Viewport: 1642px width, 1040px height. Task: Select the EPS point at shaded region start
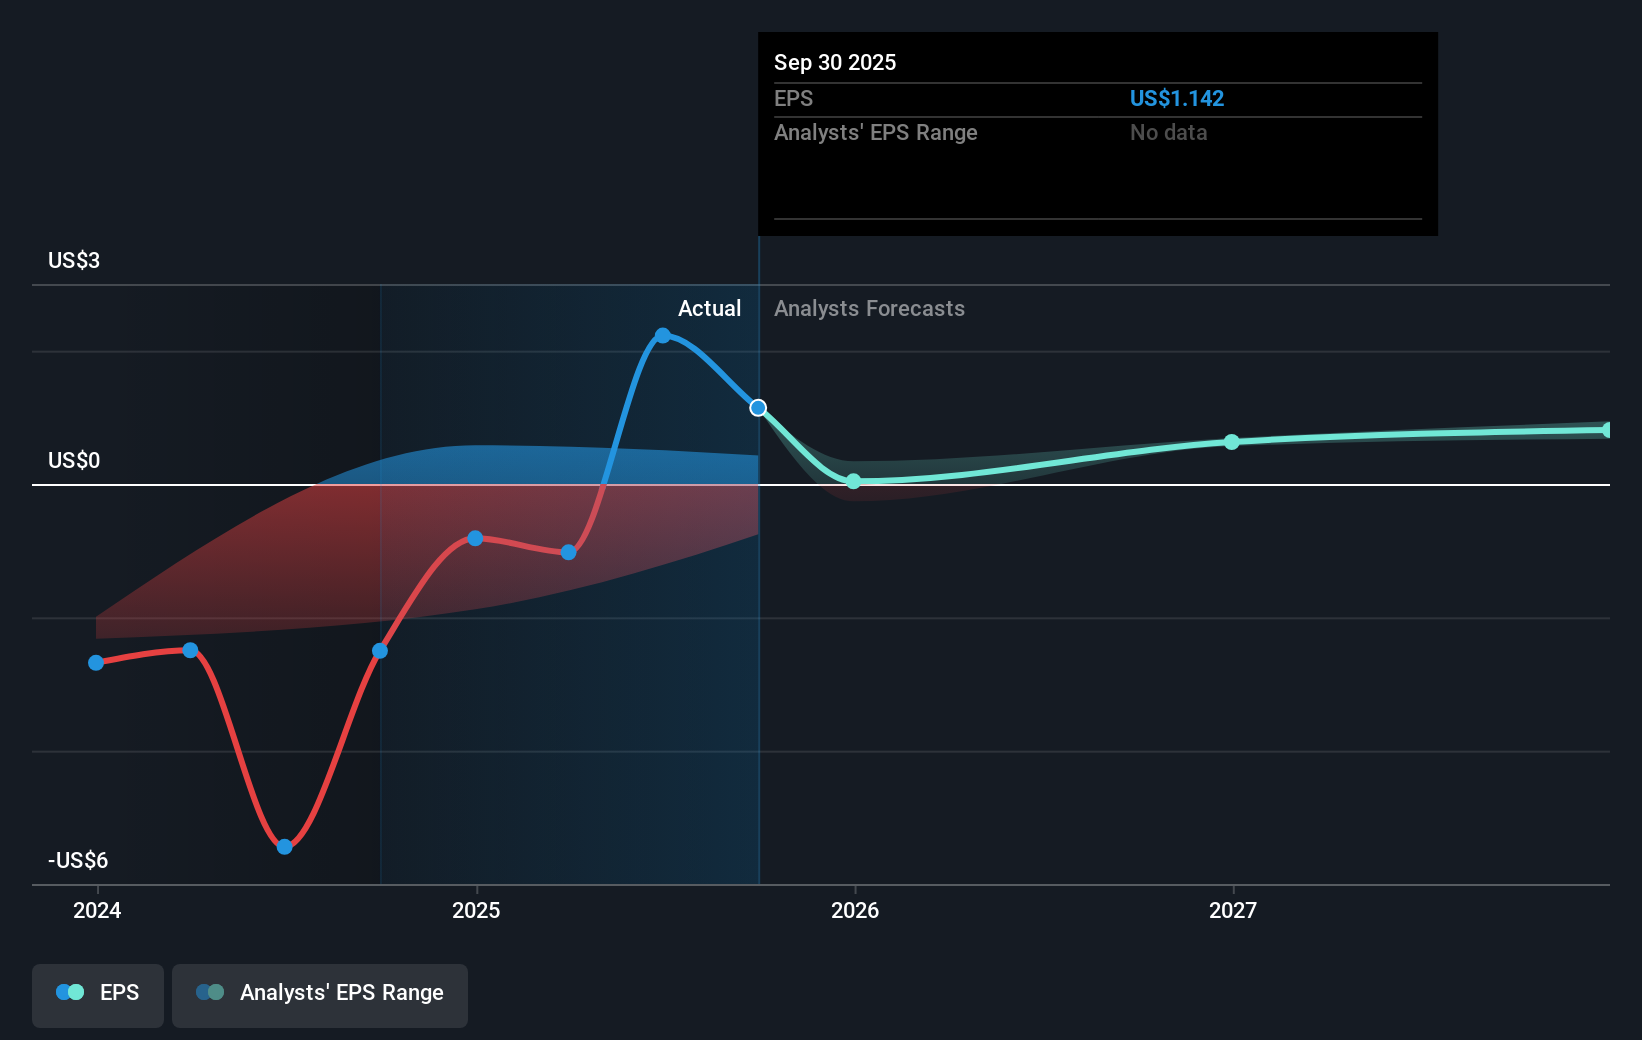coord(380,651)
